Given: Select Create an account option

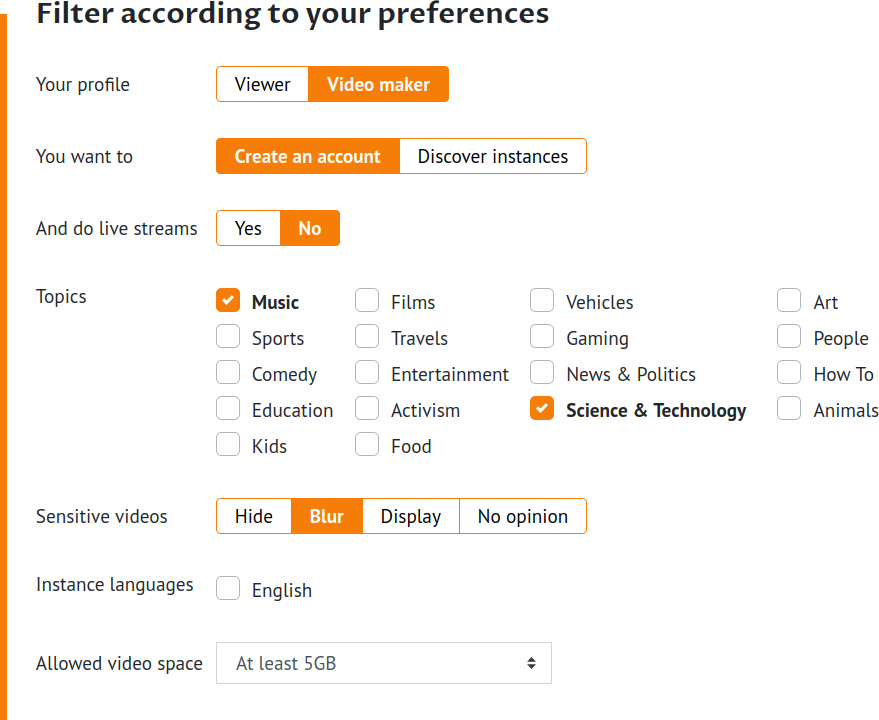Looking at the screenshot, I should click(x=307, y=156).
